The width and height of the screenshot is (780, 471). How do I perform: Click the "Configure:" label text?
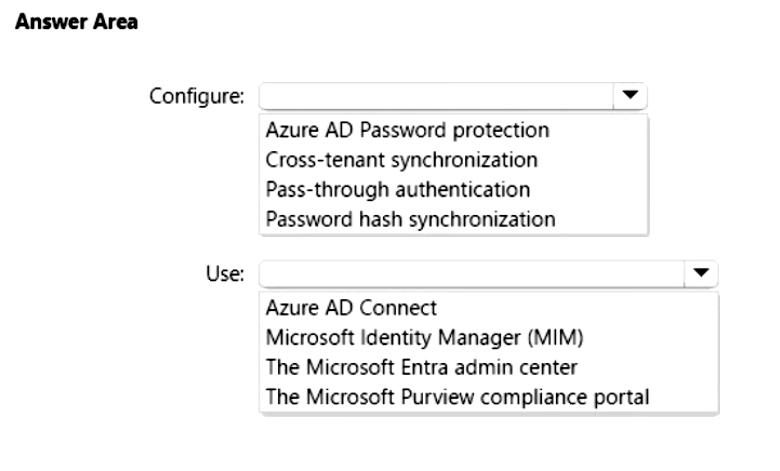coord(196,97)
